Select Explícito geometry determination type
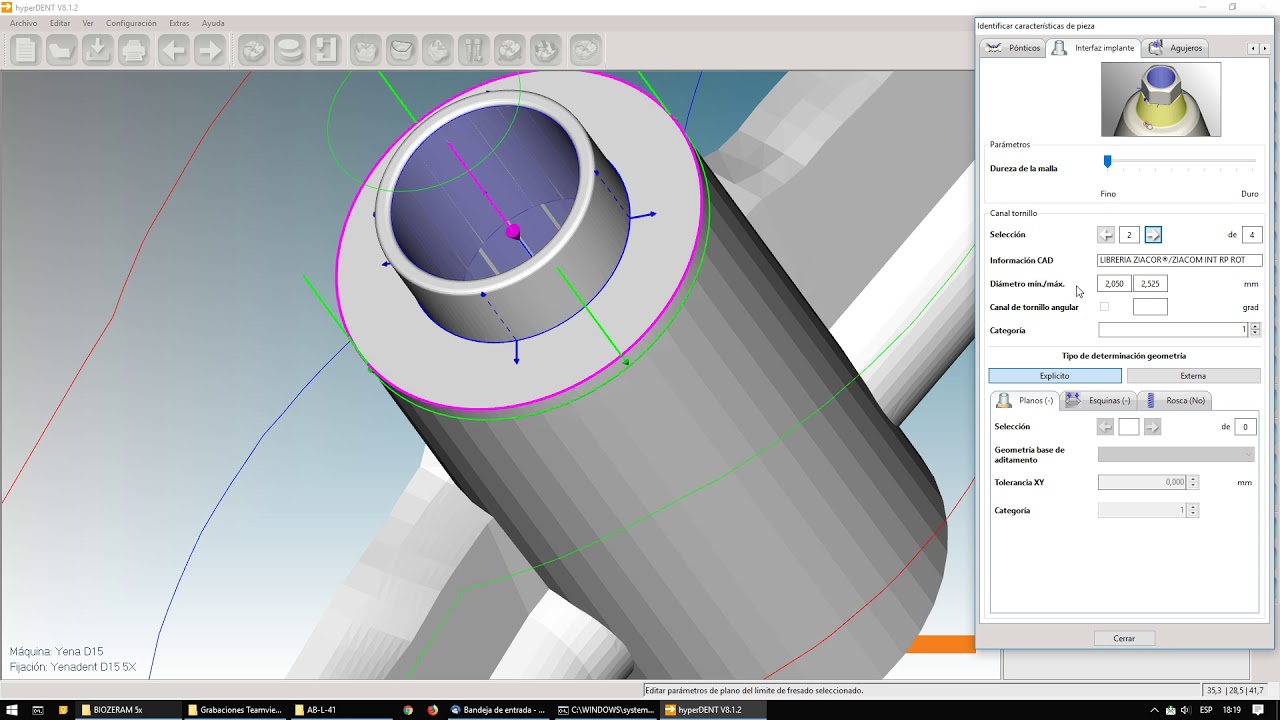Image resolution: width=1280 pixels, height=720 pixels. pos(1055,376)
